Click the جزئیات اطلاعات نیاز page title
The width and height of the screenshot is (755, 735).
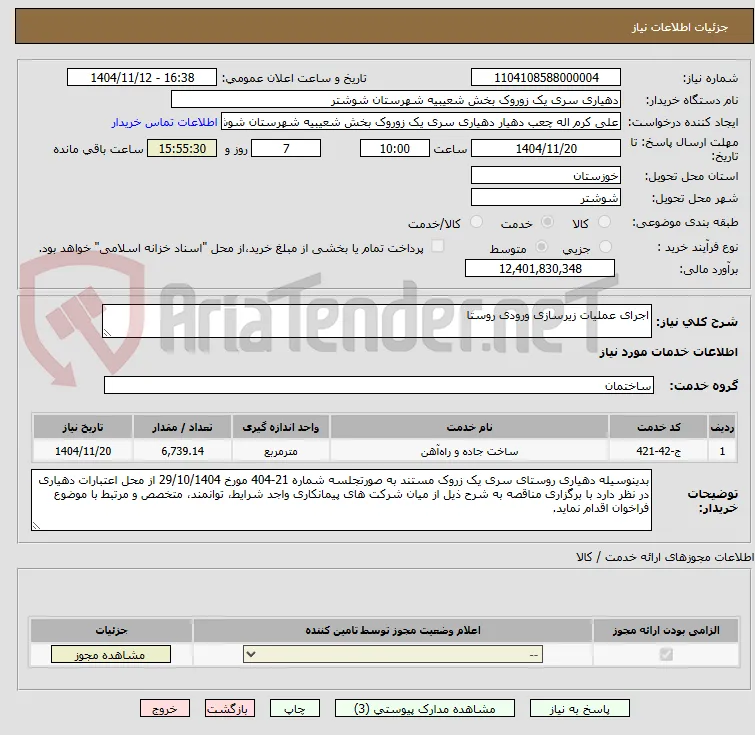[x=679, y=27]
